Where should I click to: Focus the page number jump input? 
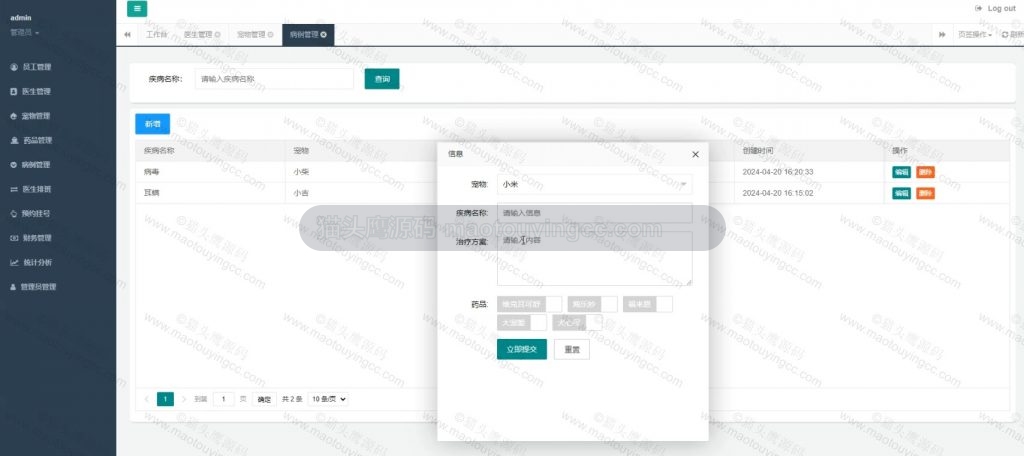click(x=223, y=399)
